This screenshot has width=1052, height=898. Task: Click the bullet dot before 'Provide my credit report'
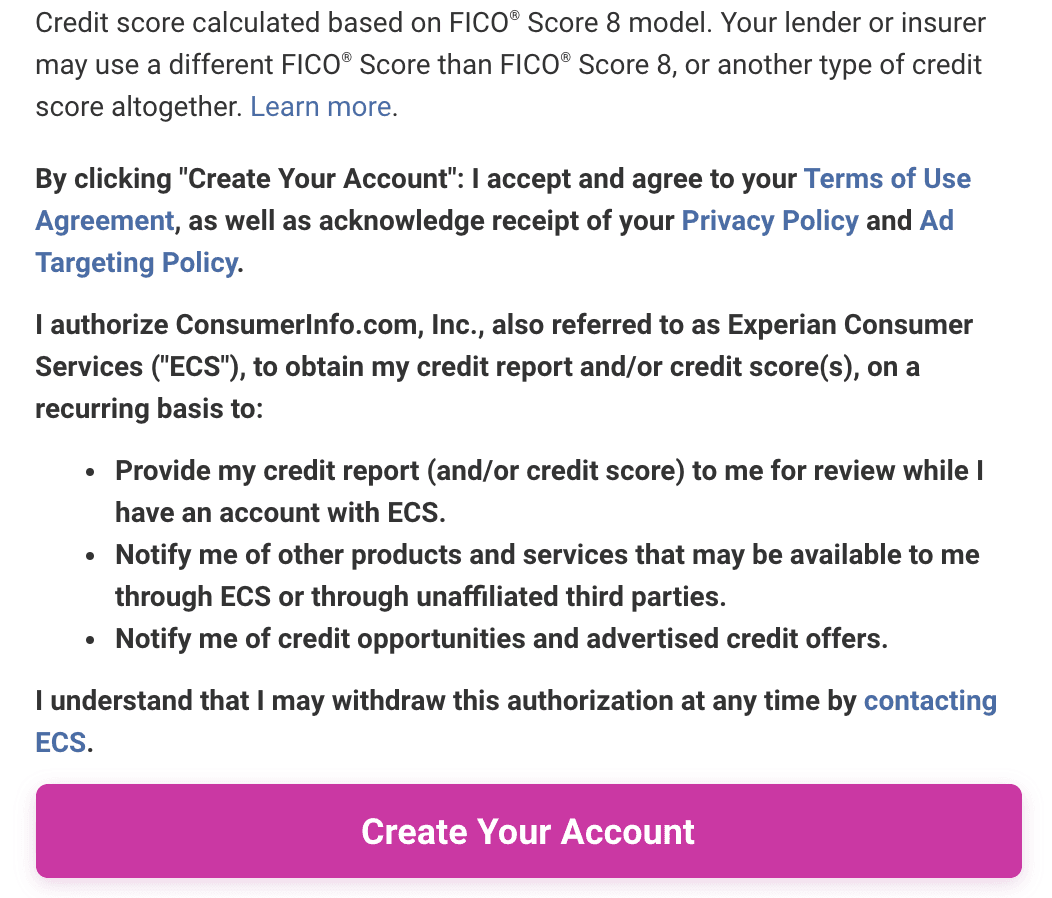[91, 472]
